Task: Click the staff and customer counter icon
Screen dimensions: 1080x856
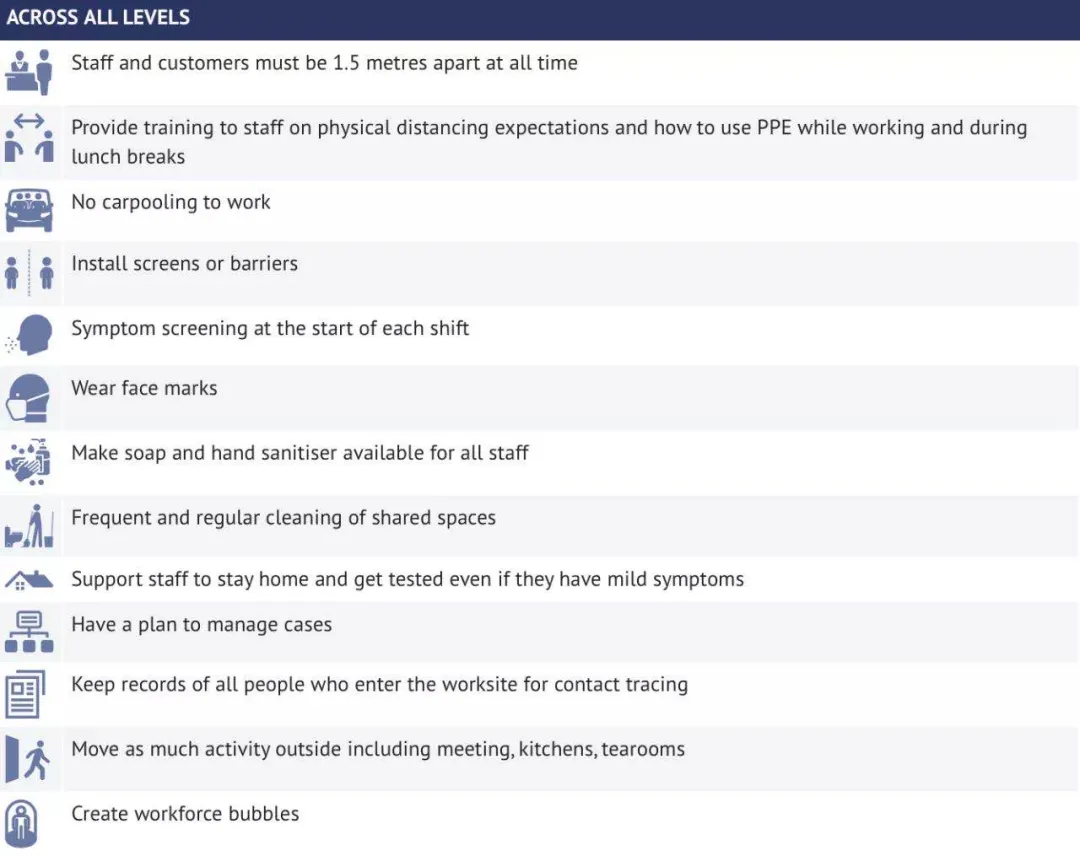Action: tap(29, 72)
